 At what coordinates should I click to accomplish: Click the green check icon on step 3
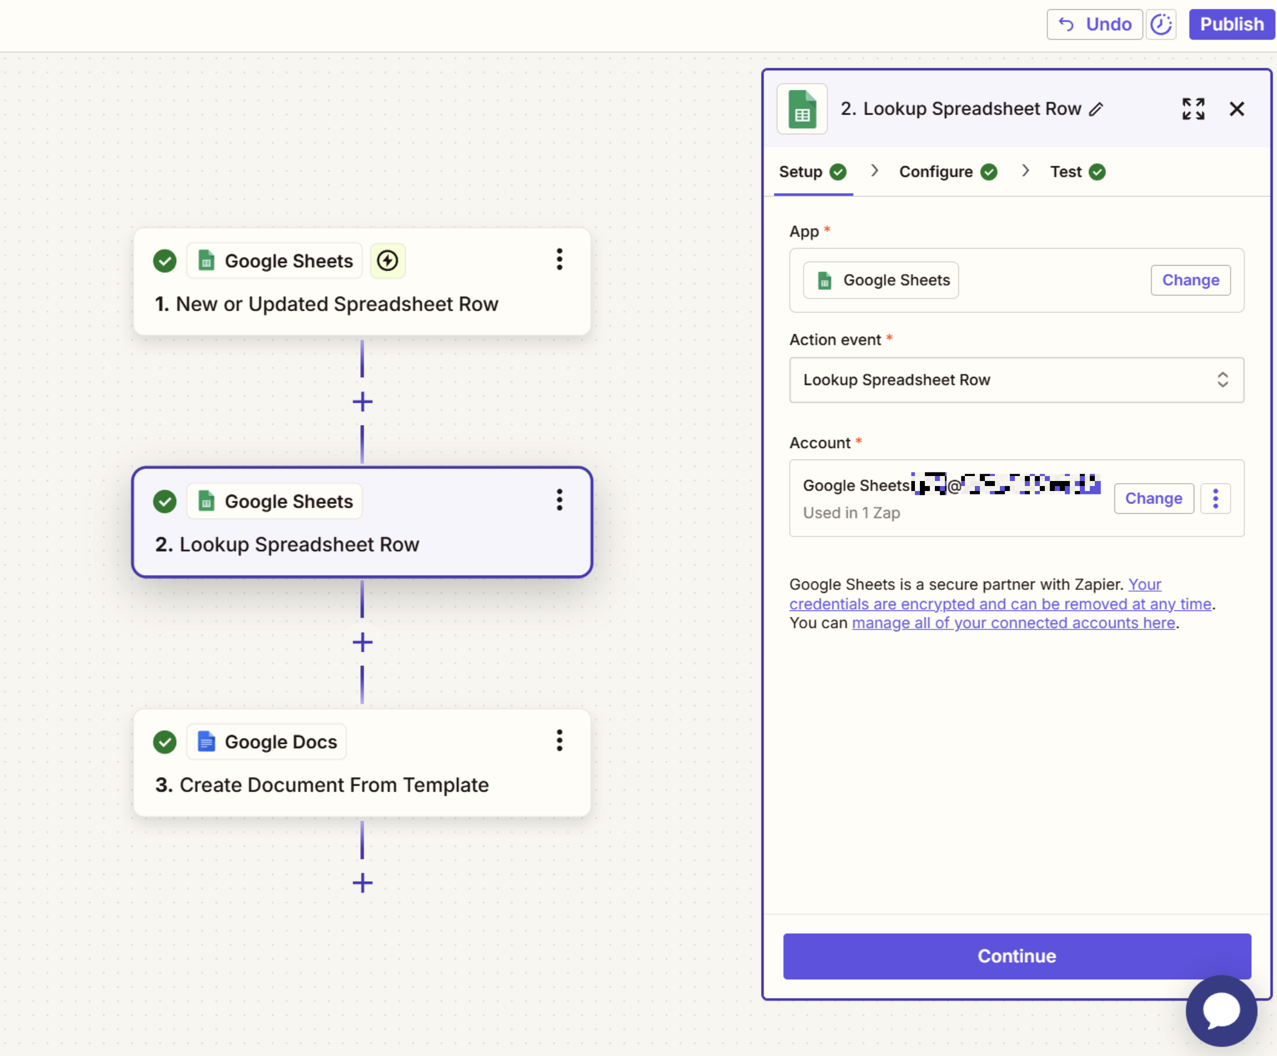(x=165, y=742)
